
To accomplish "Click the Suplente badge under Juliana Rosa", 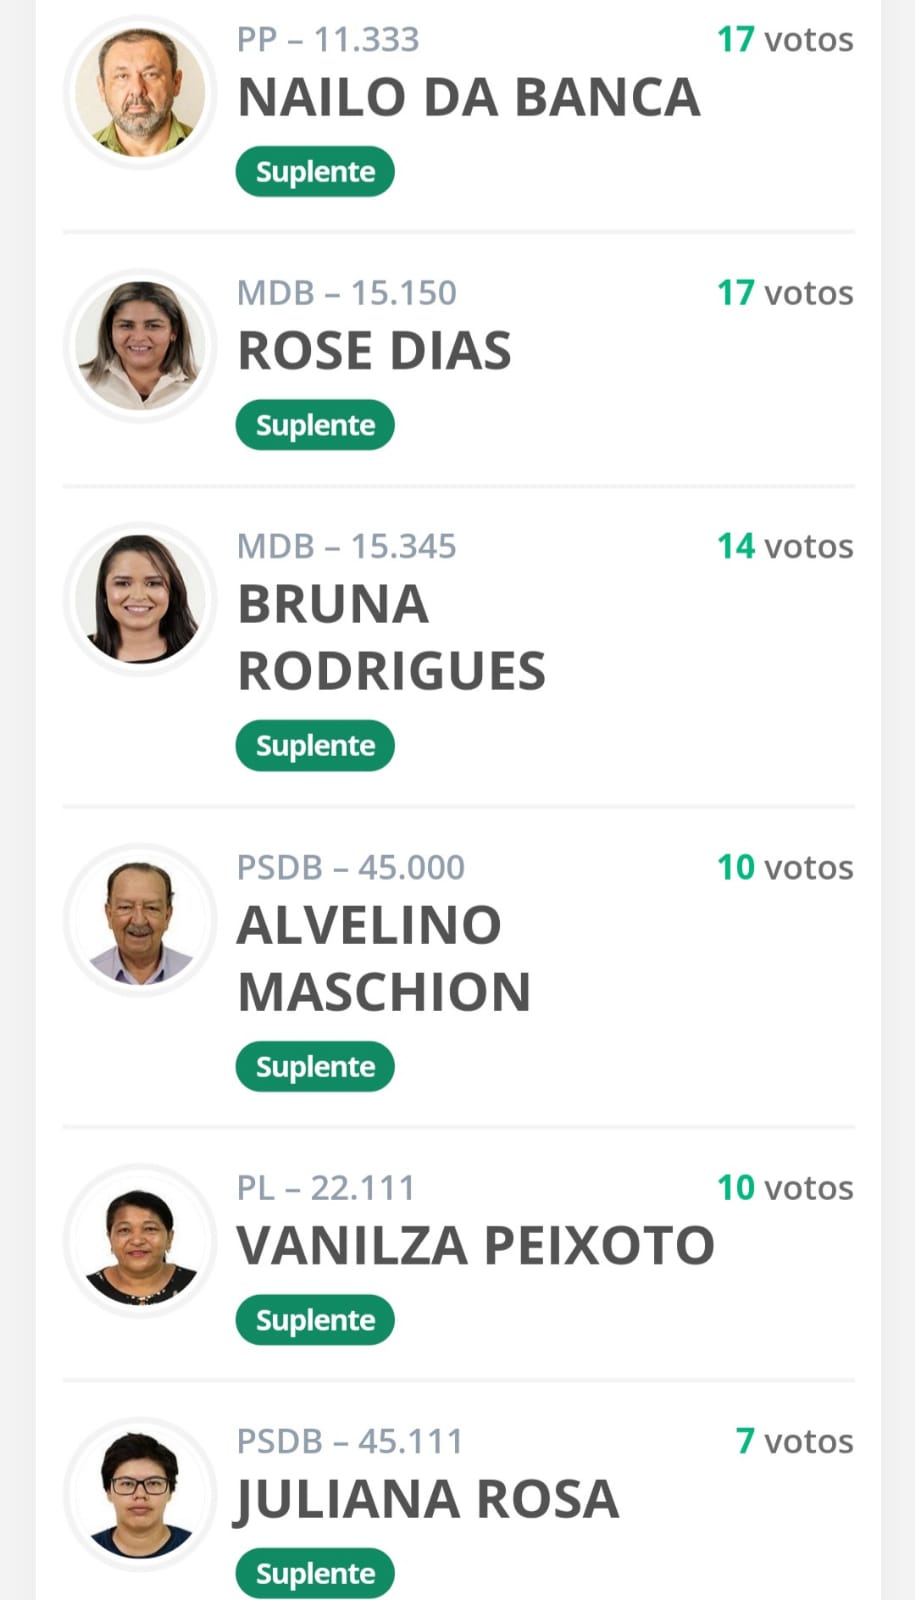I will click(x=315, y=1573).
